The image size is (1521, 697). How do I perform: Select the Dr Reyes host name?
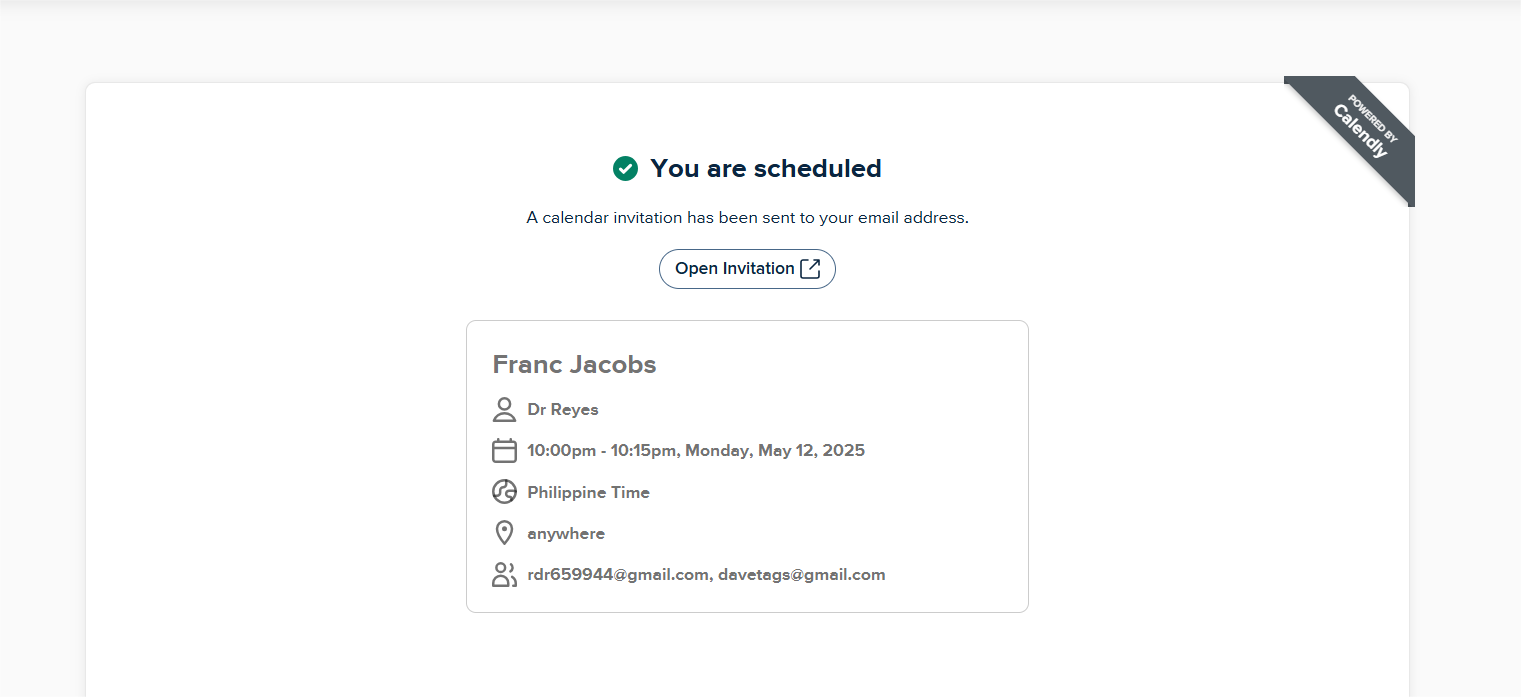(x=563, y=410)
